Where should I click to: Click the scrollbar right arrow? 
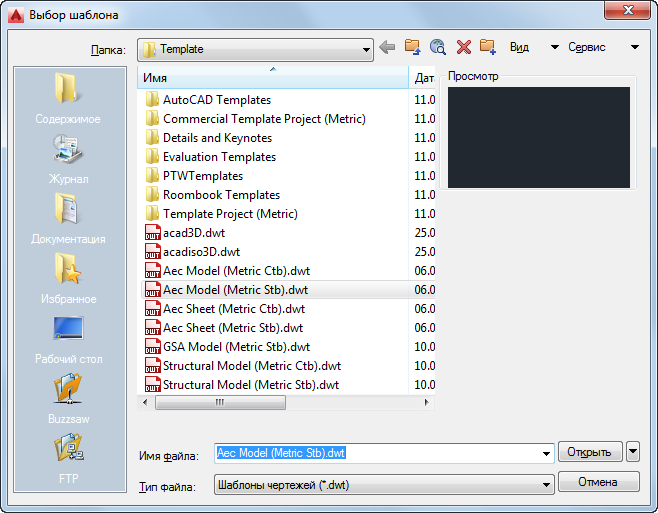(427, 403)
